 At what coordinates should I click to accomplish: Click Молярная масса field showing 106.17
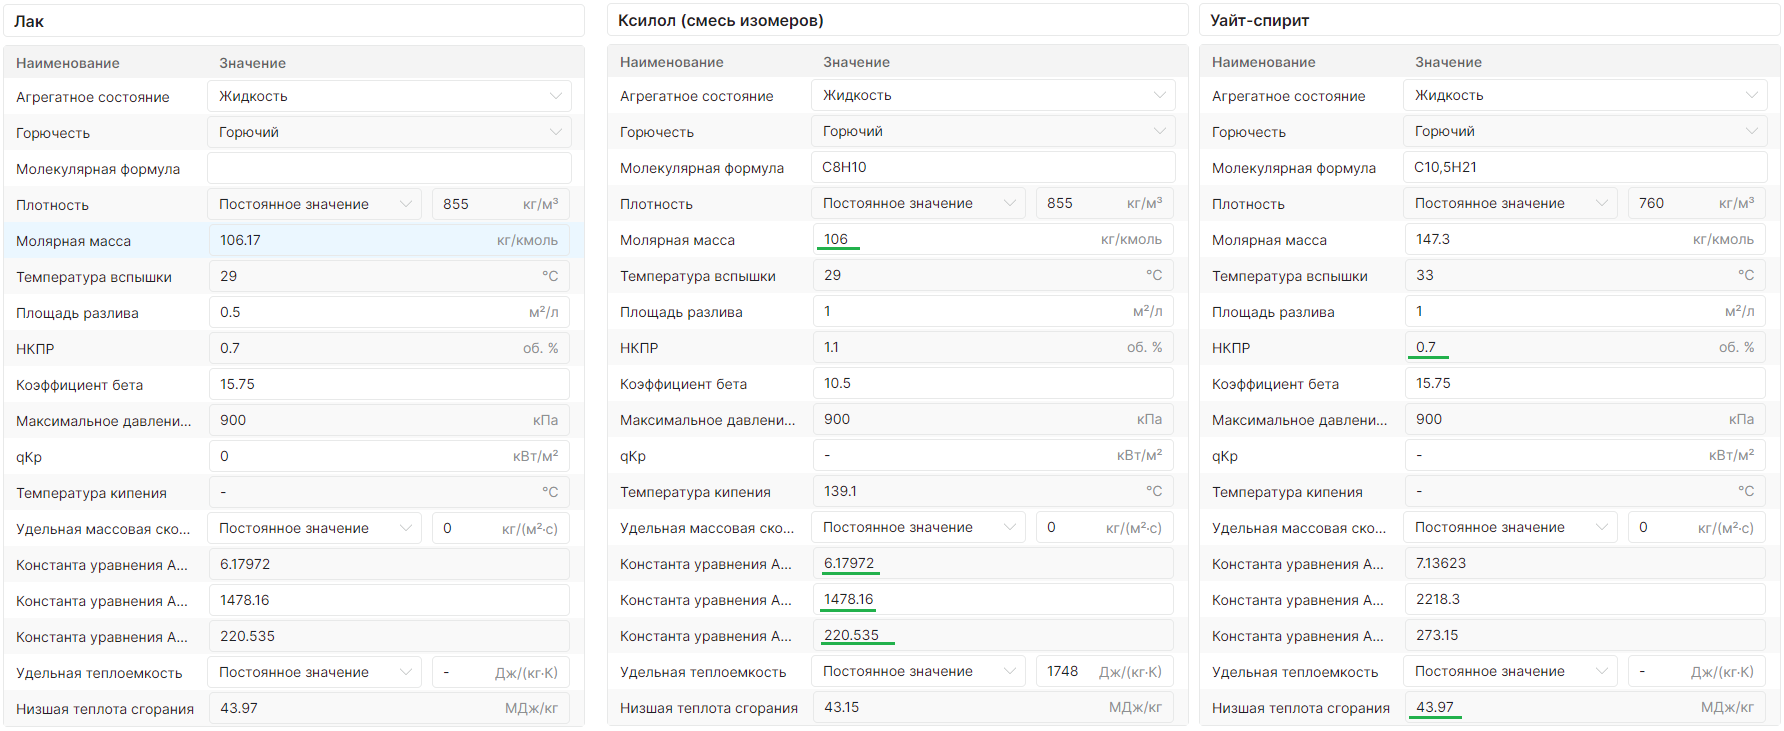coord(389,240)
